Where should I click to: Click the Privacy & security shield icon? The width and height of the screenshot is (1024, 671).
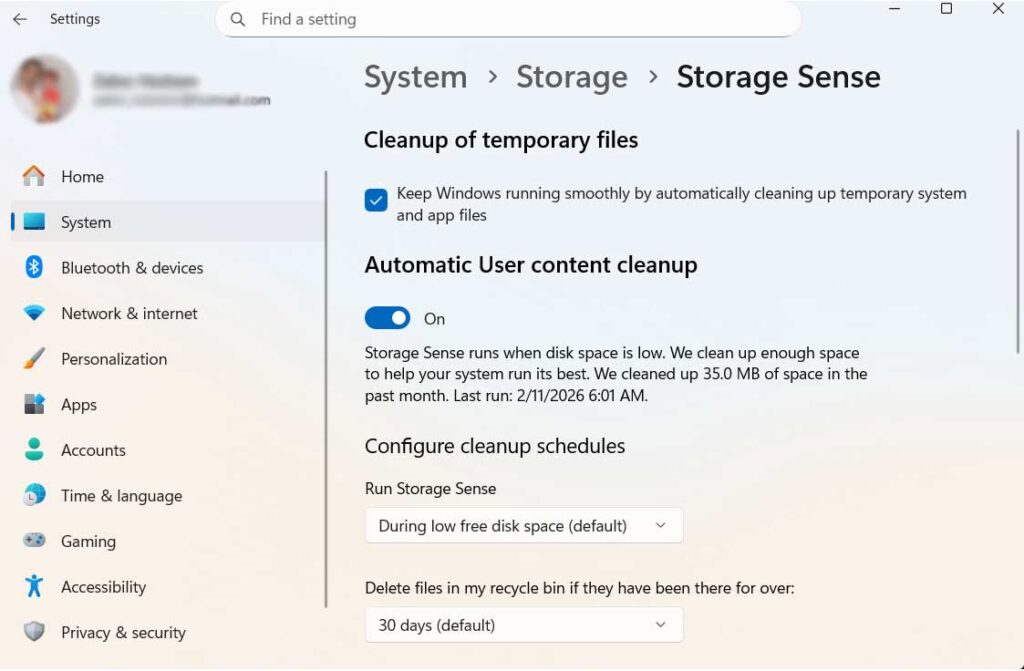pos(34,632)
